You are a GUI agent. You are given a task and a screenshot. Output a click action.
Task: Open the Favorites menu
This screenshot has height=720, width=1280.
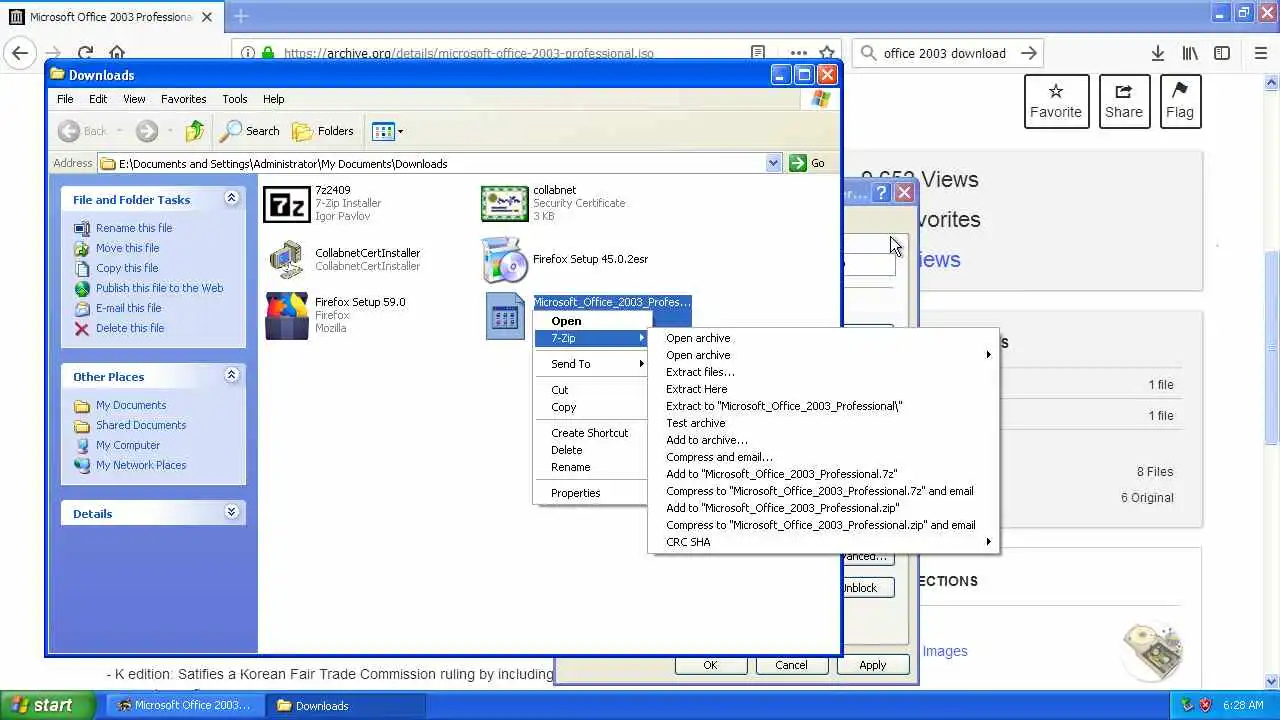183,99
